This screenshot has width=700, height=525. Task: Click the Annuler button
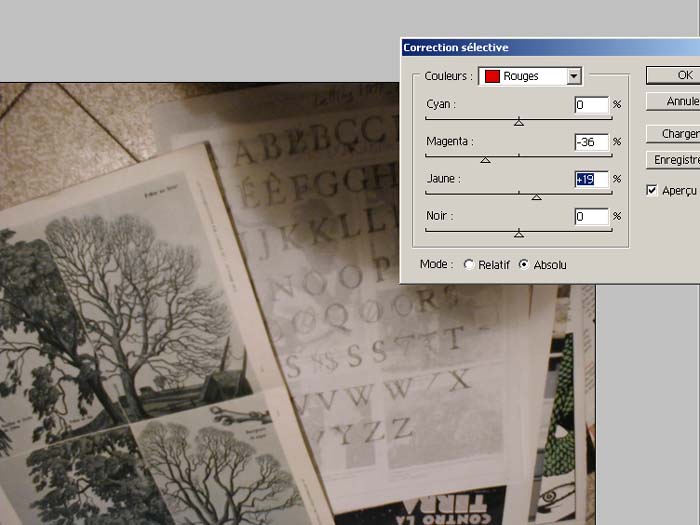click(673, 102)
